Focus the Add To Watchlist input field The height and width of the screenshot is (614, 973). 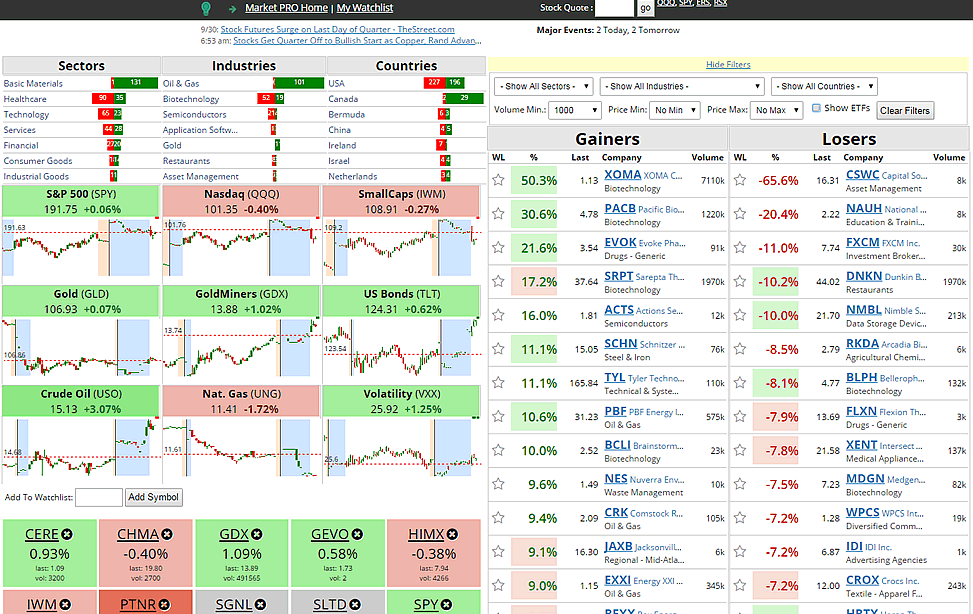pyautogui.click(x=99, y=497)
